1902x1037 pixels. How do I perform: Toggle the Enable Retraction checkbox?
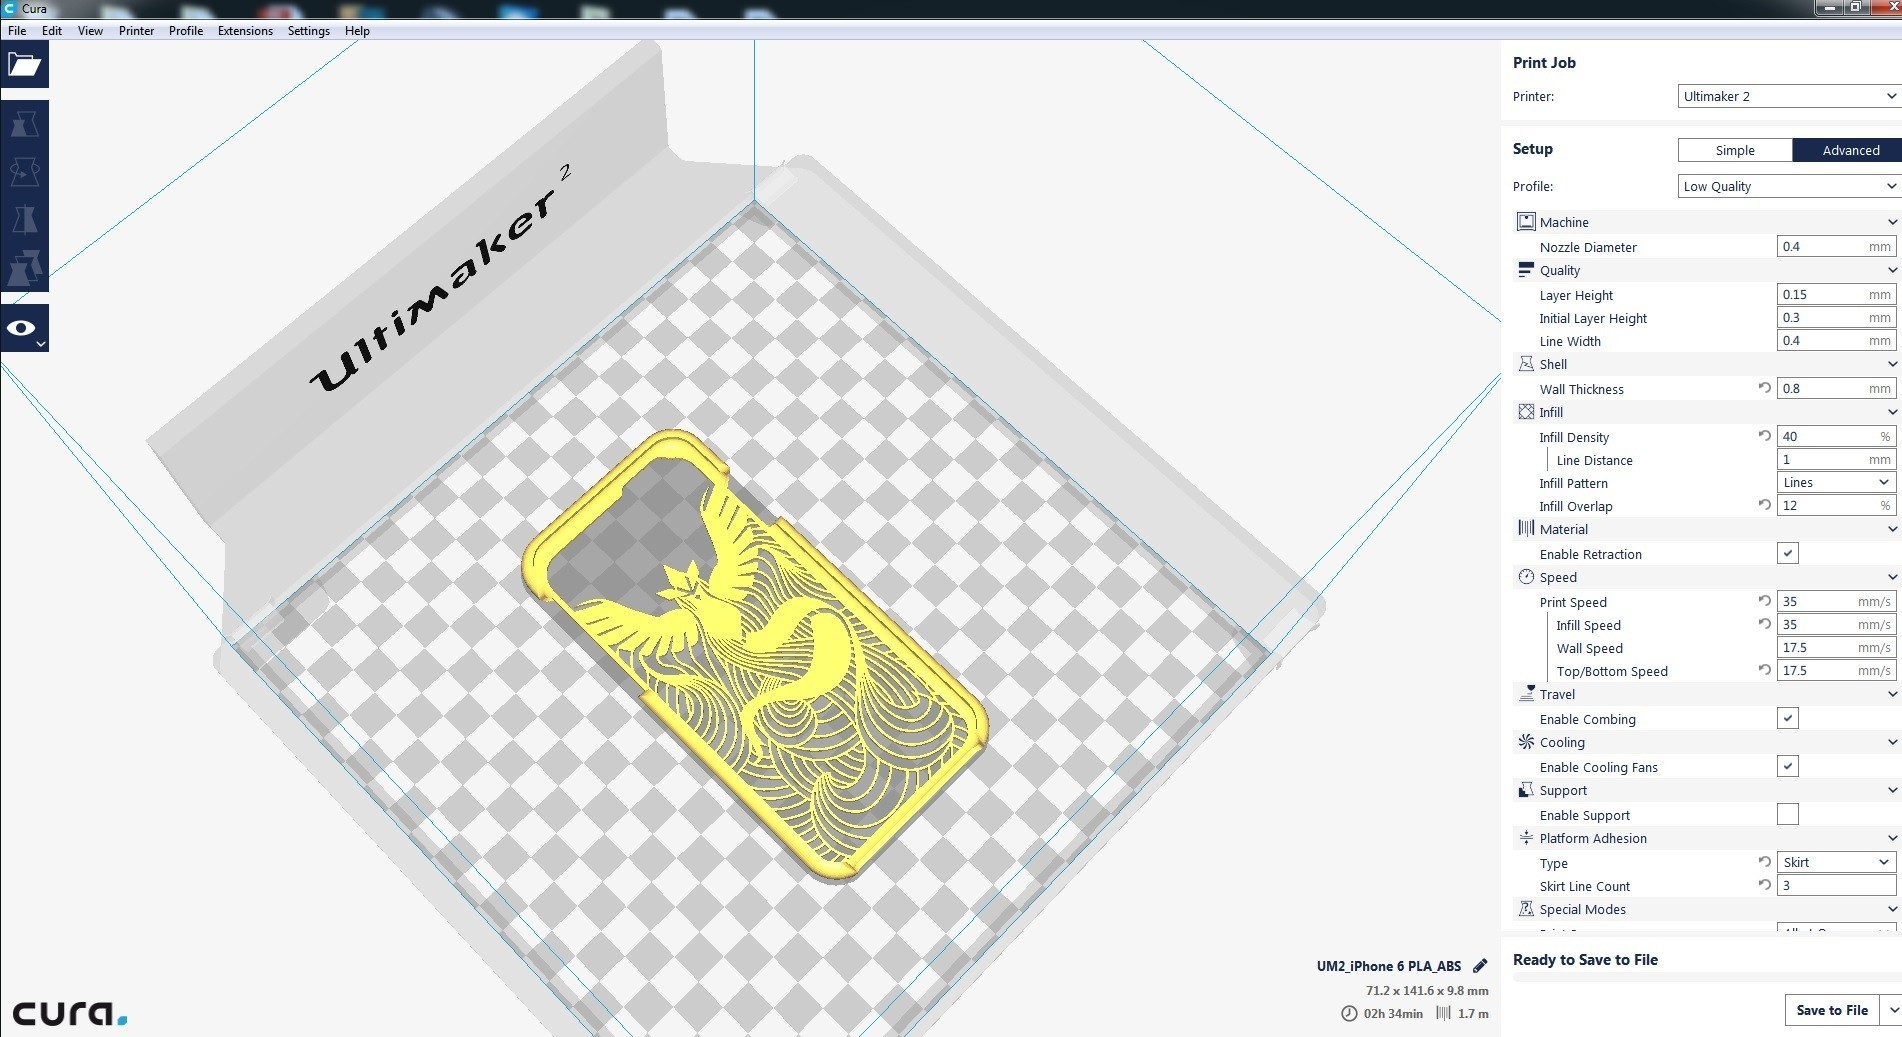pos(1788,553)
